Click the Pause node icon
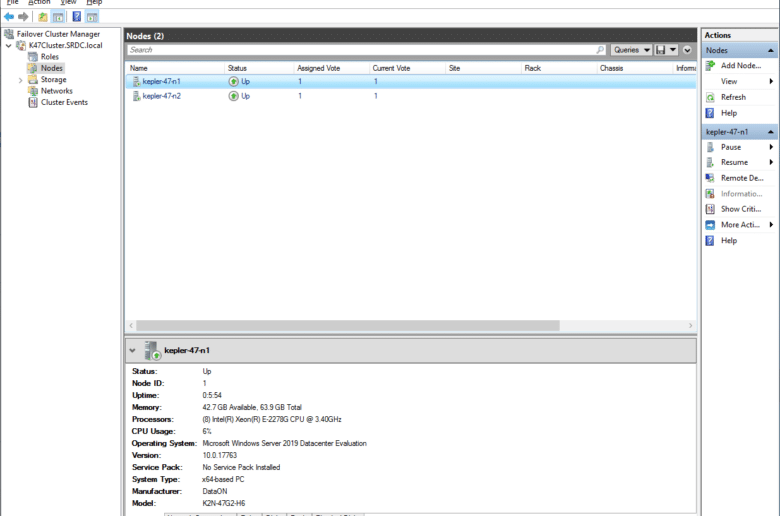 710,147
